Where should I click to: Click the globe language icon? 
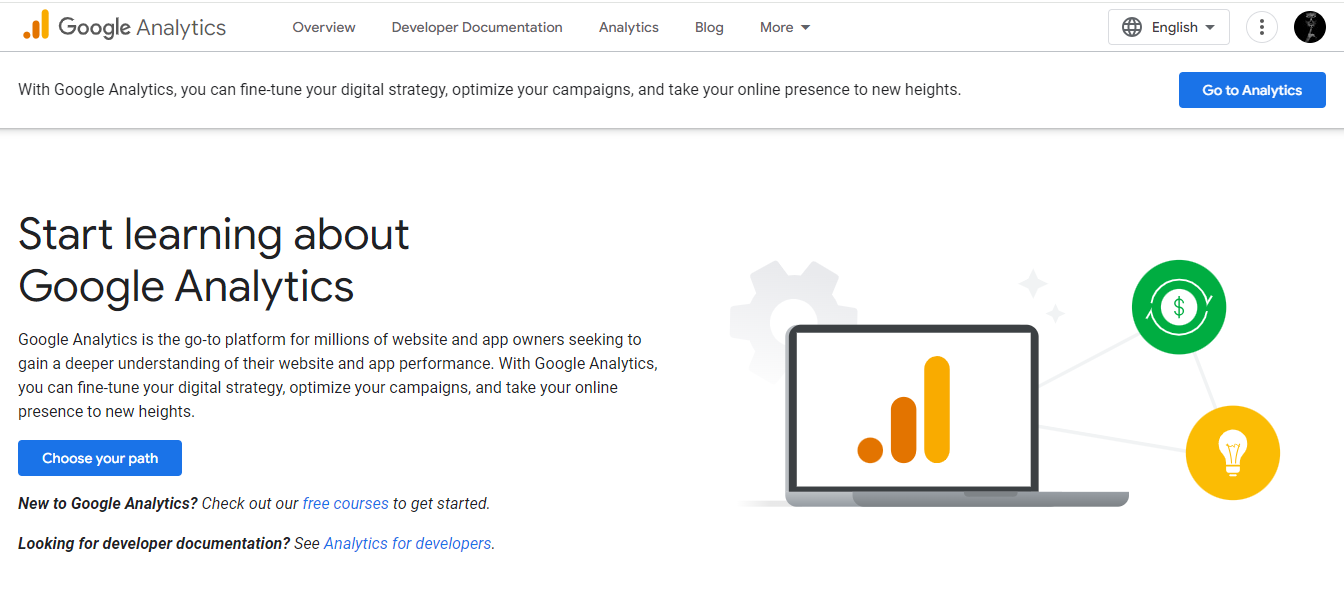coord(1132,27)
